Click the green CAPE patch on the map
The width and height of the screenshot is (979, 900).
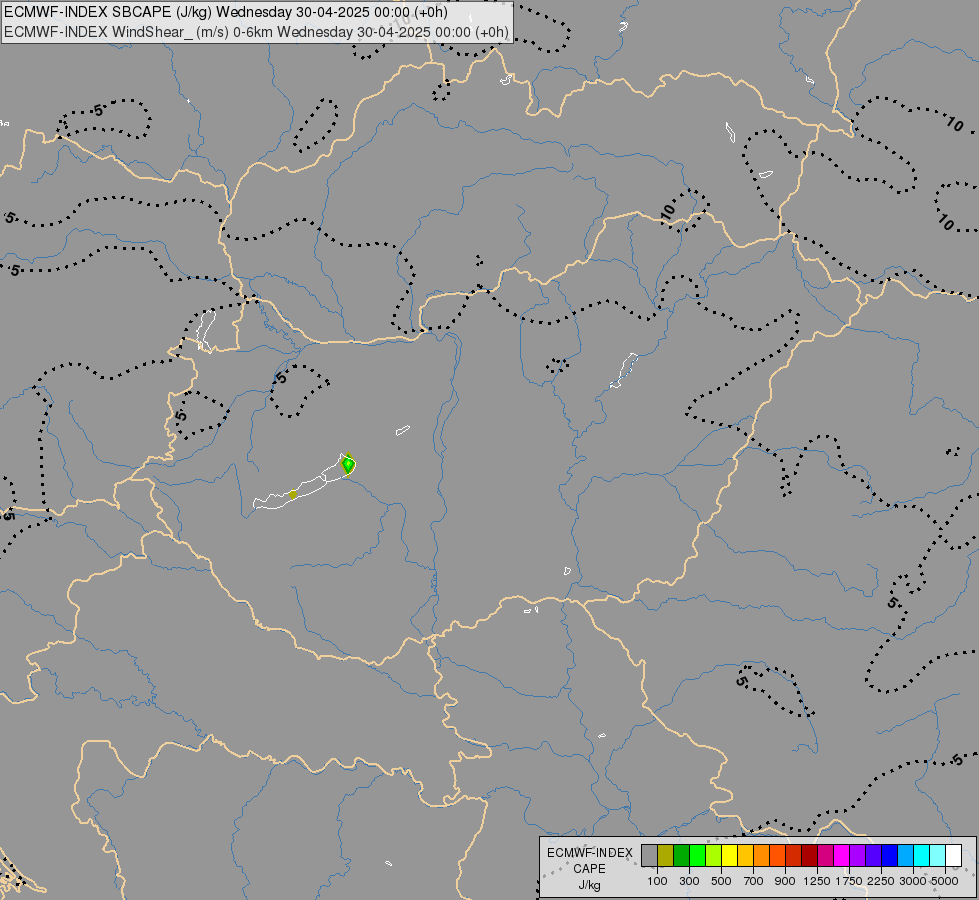tap(348, 464)
